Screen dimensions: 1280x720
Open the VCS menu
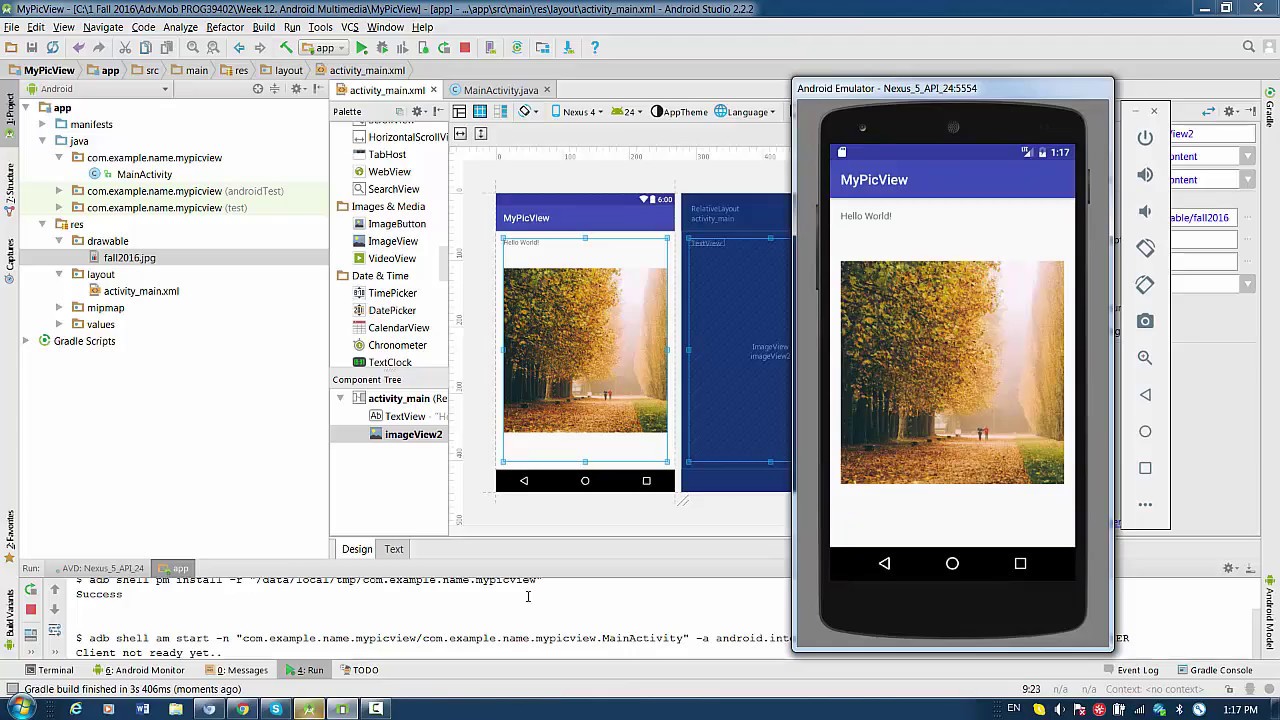click(x=350, y=27)
